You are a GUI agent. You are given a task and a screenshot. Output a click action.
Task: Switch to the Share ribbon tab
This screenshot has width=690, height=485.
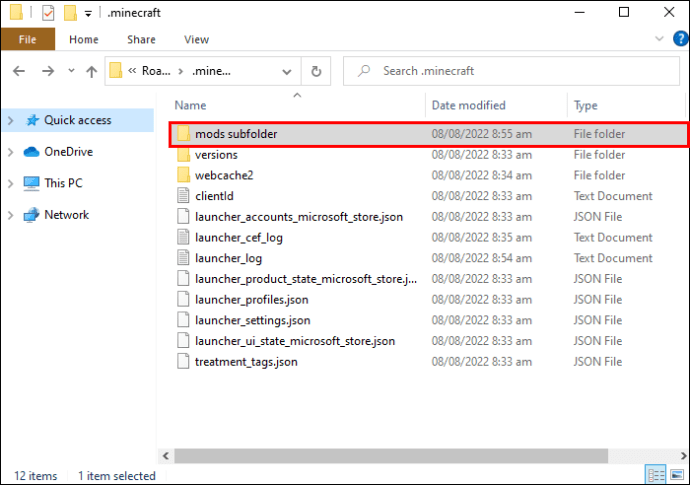click(x=141, y=40)
